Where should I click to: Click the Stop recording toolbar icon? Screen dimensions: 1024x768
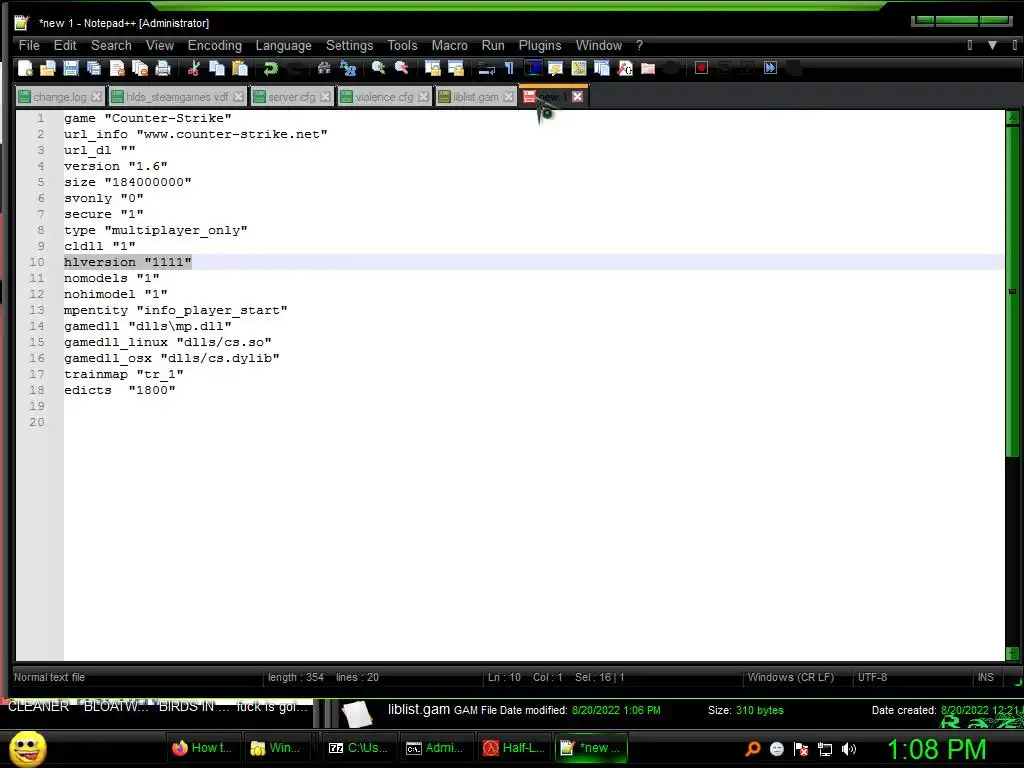coord(724,68)
